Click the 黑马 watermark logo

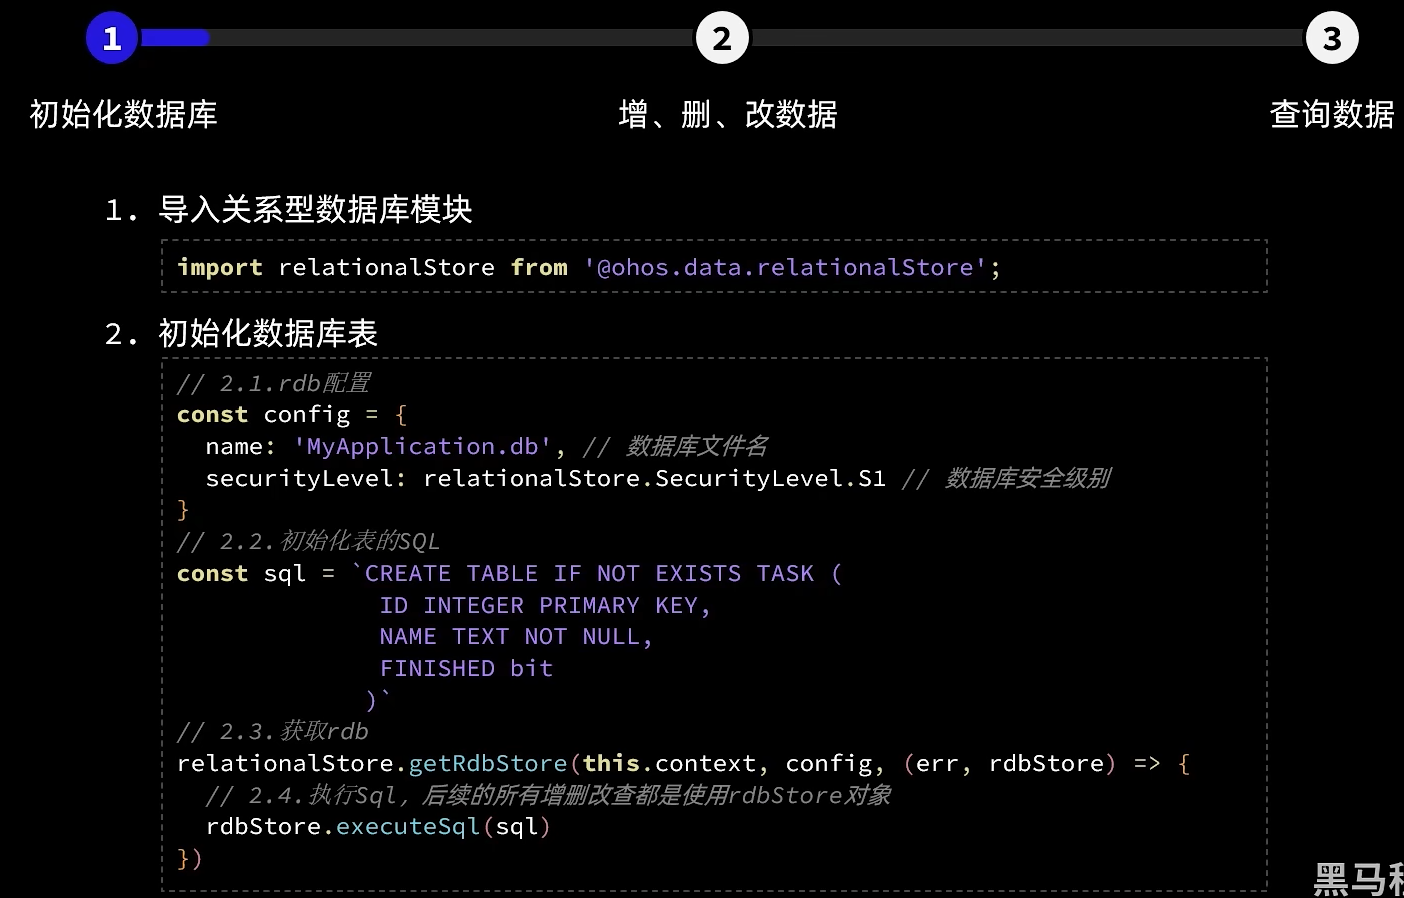1357,878
